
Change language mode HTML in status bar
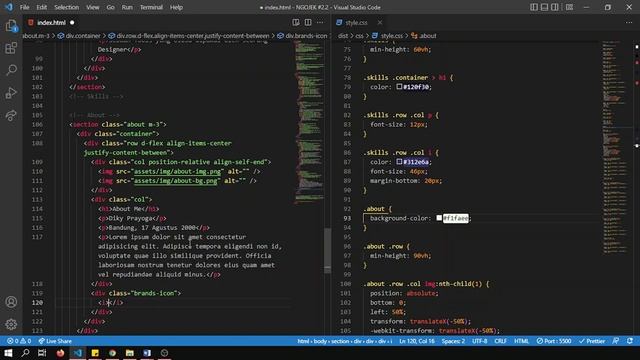521,341
